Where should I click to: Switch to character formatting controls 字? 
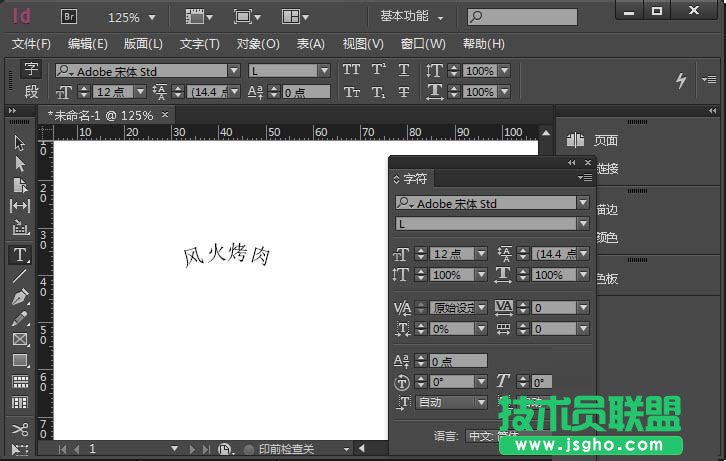pos(31,69)
